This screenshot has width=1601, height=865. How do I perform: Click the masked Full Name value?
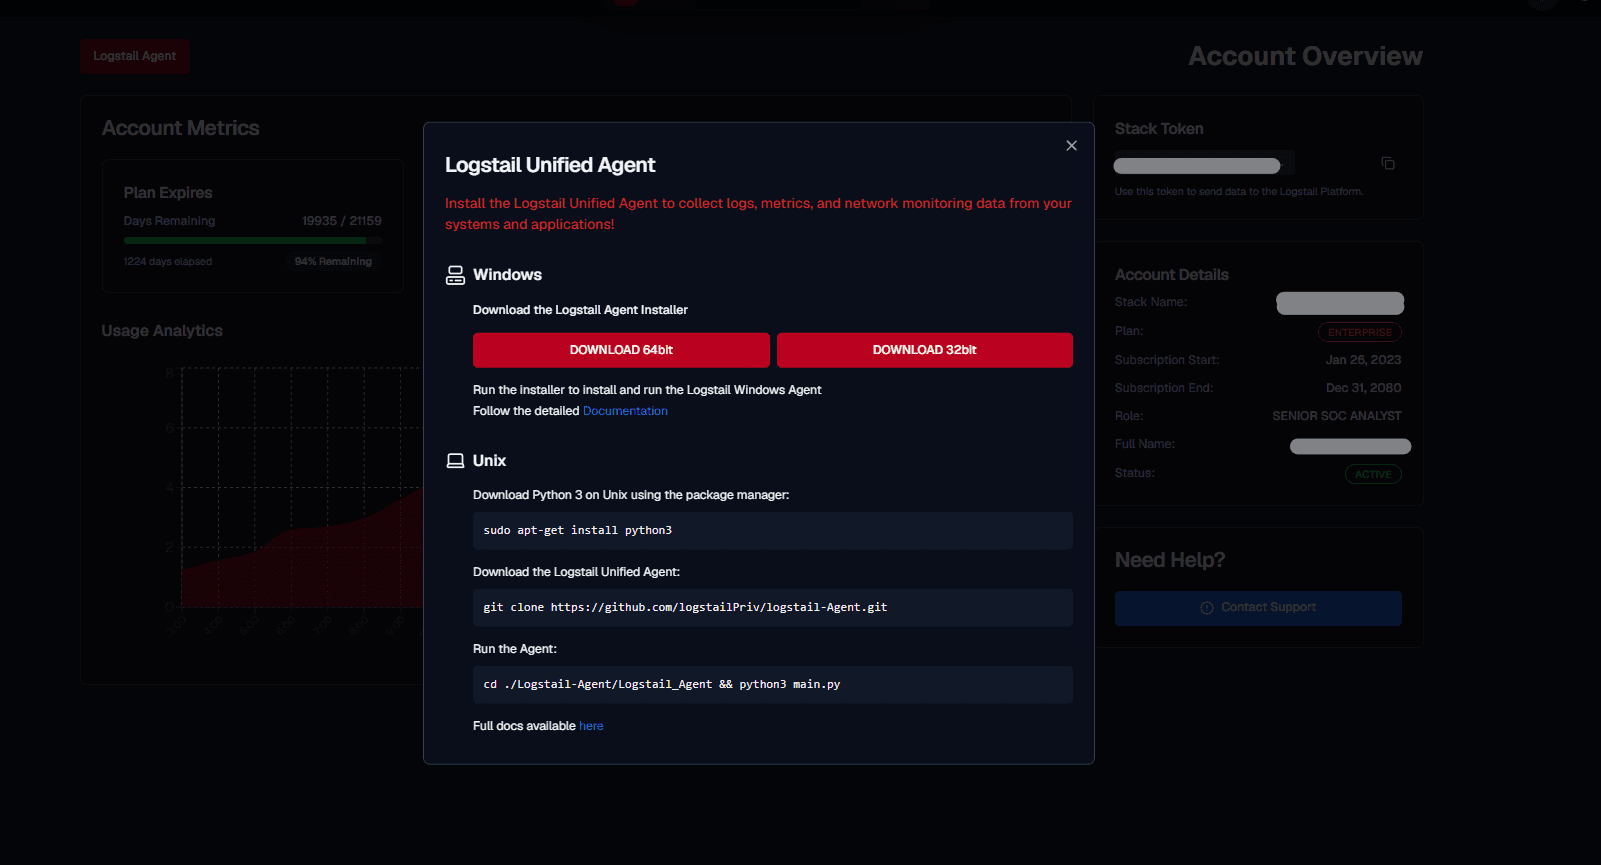coord(1350,446)
